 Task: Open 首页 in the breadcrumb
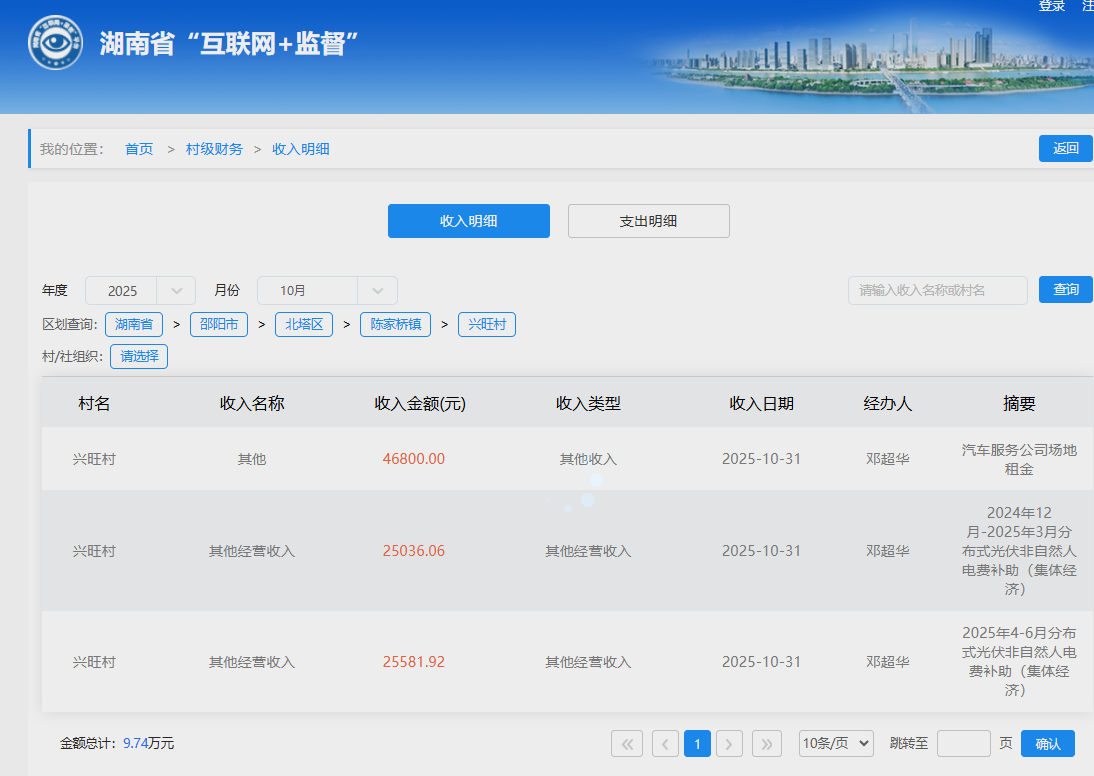click(x=139, y=150)
